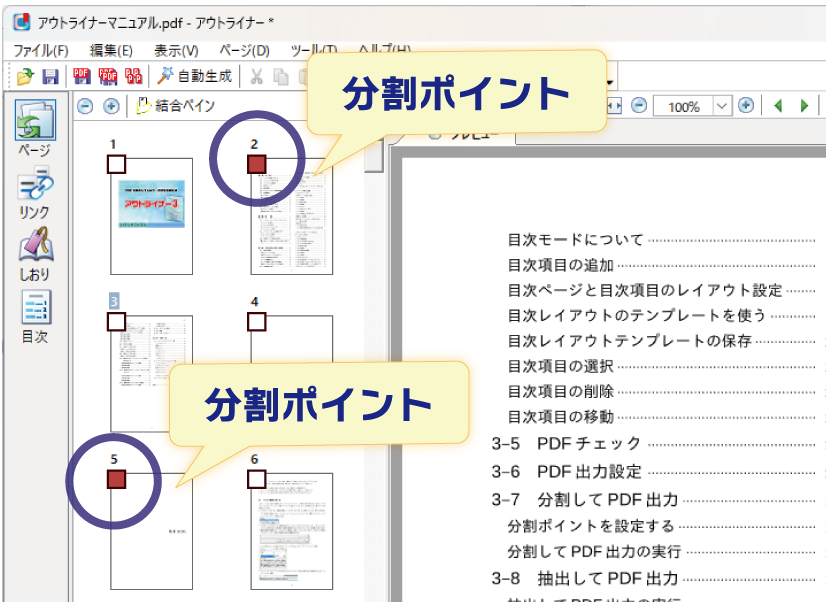This screenshot has height=602, width=826.
Task: Open the リンク panel in sidebar
Action: coord(35,192)
